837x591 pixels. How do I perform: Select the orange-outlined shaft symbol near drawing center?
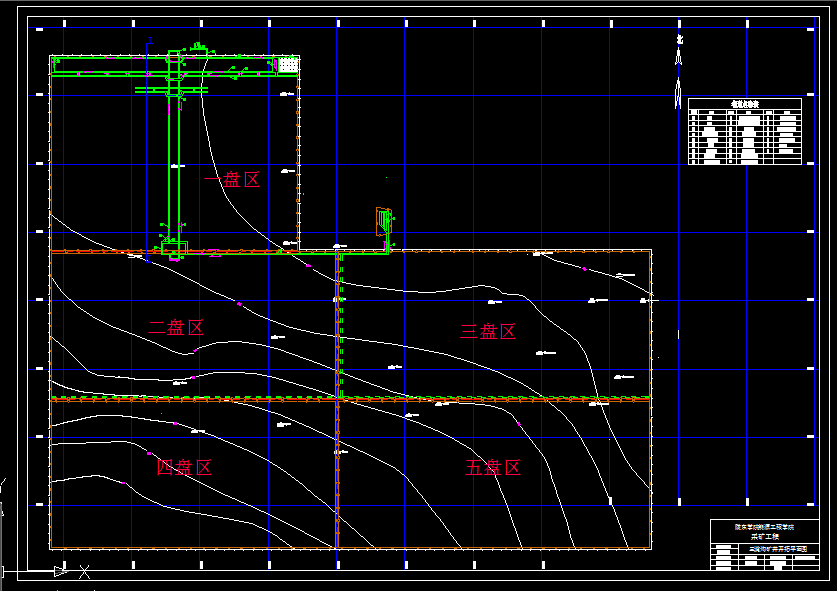pyautogui.click(x=384, y=222)
